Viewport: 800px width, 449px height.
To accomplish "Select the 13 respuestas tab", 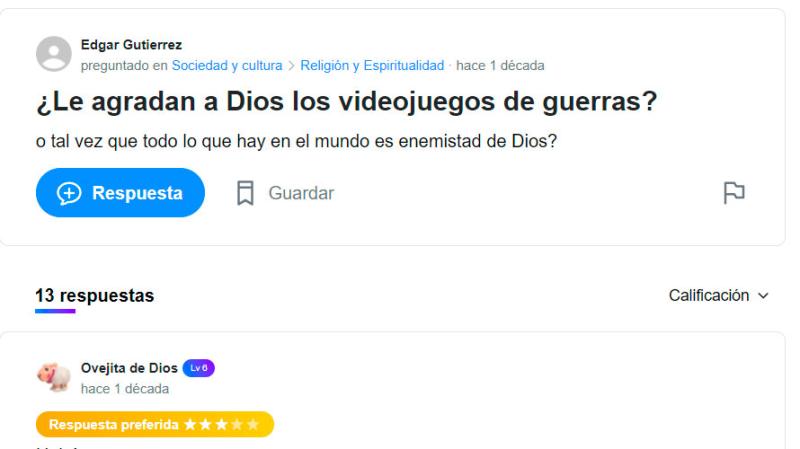I will (x=94, y=296).
